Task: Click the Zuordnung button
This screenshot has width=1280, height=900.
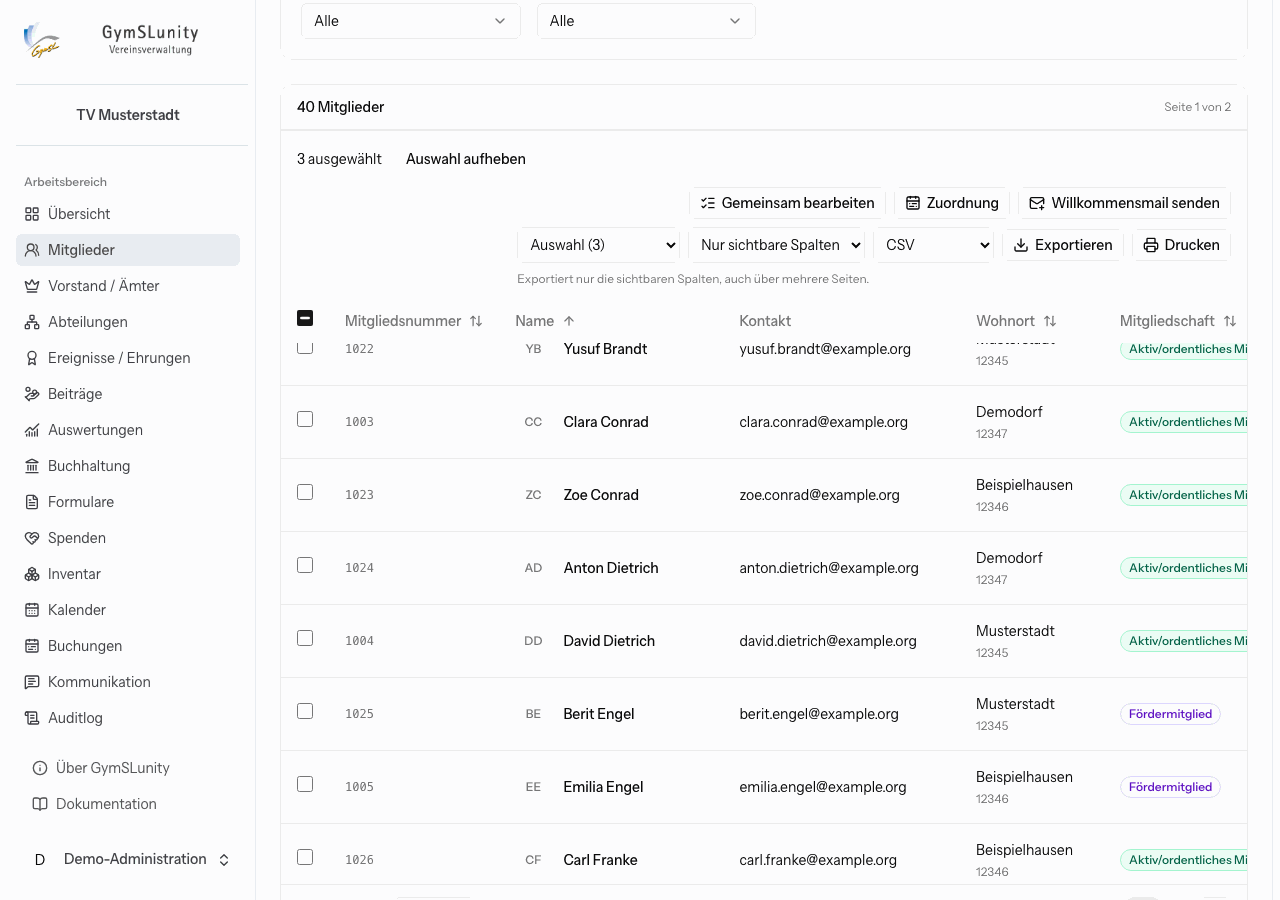Action: tap(952, 203)
